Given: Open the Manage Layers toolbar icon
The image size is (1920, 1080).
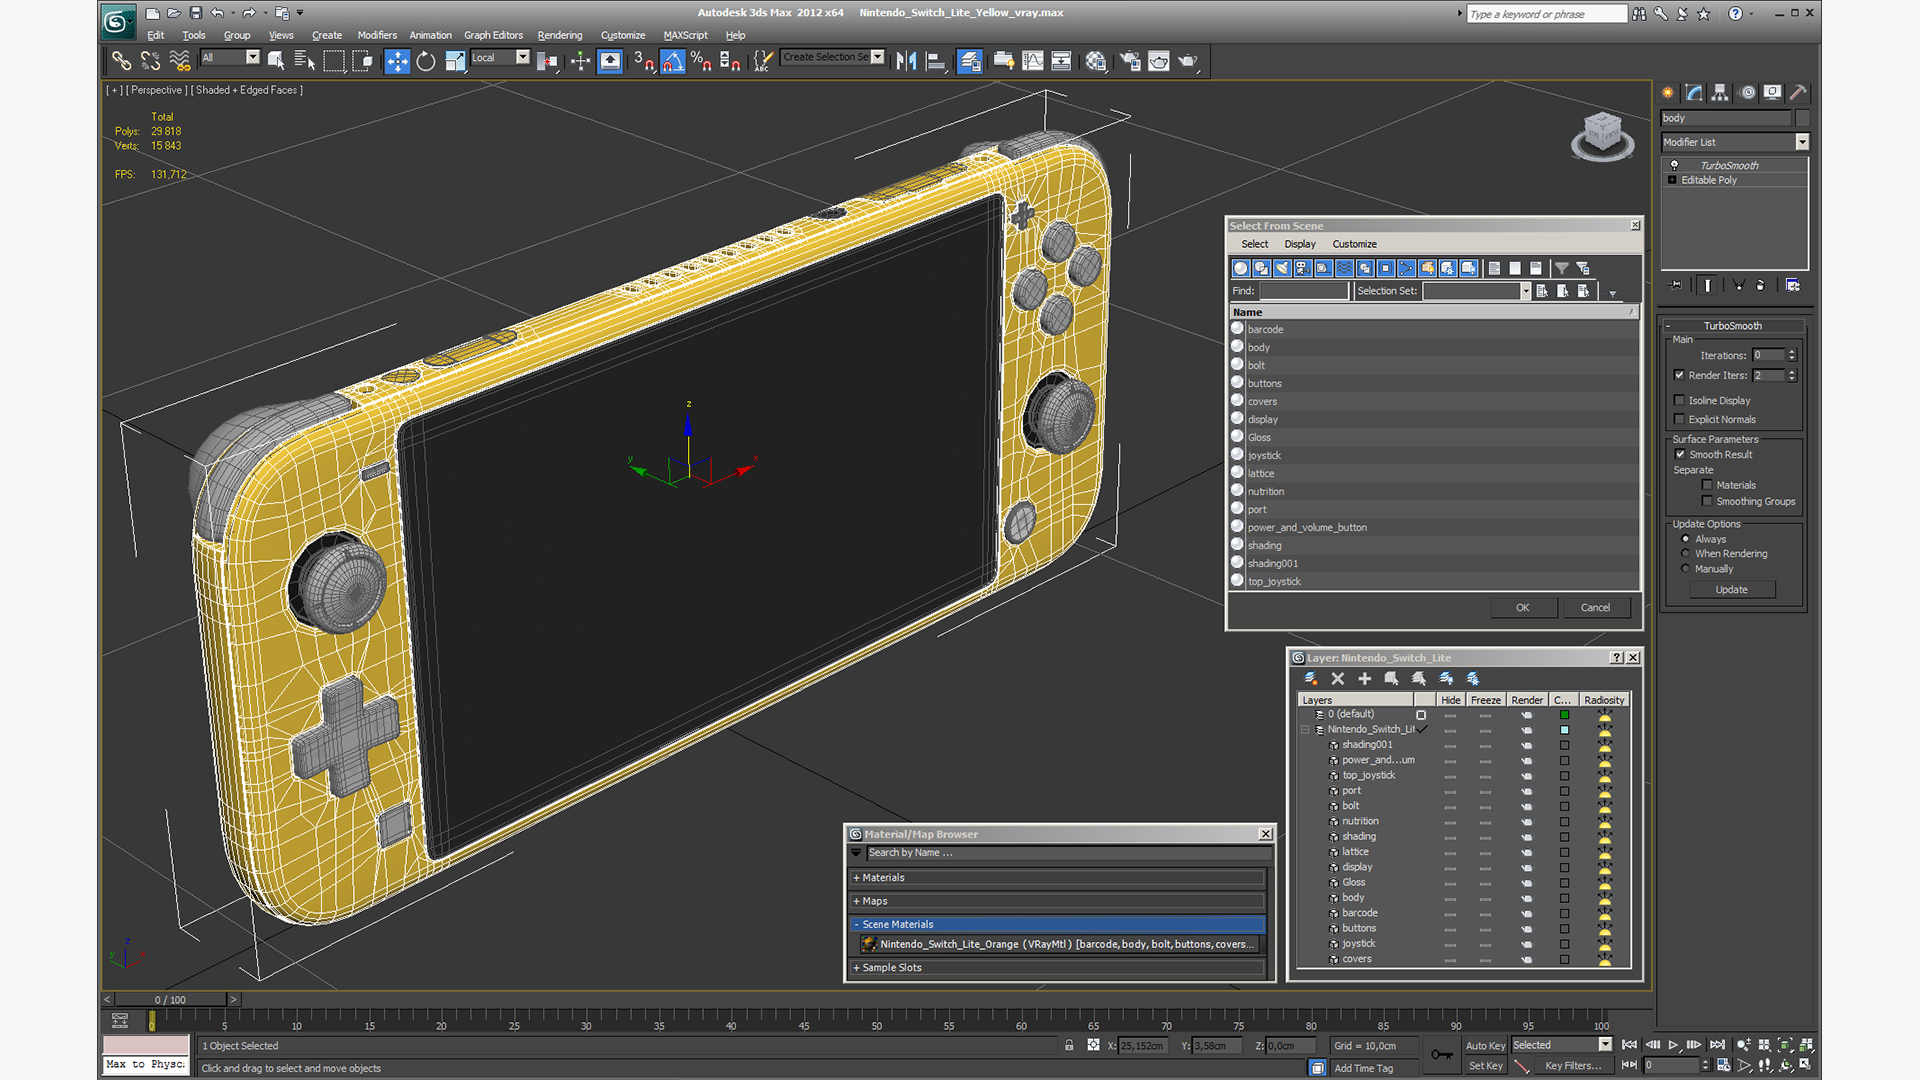Looking at the screenshot, I should [969, 61].
